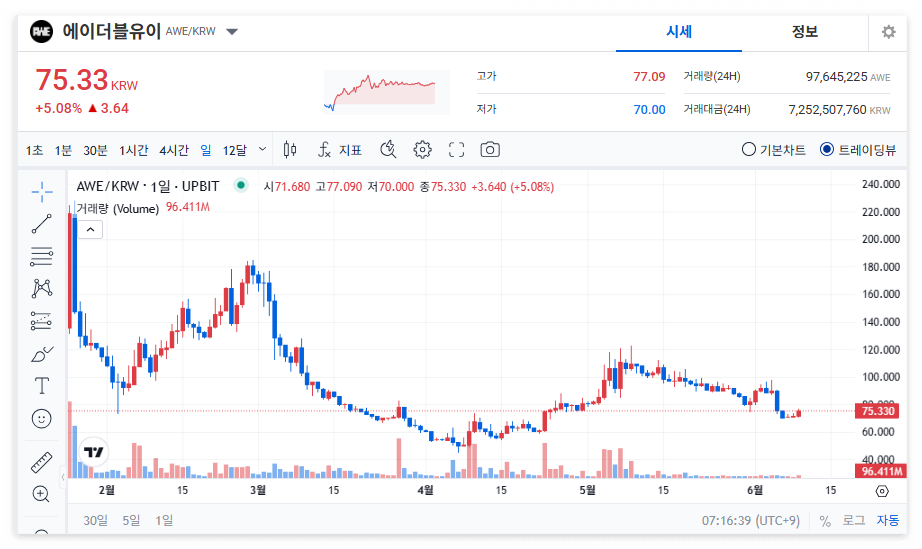
Task: Select the crosshair cursor tool
Action: tap(42, 192)
